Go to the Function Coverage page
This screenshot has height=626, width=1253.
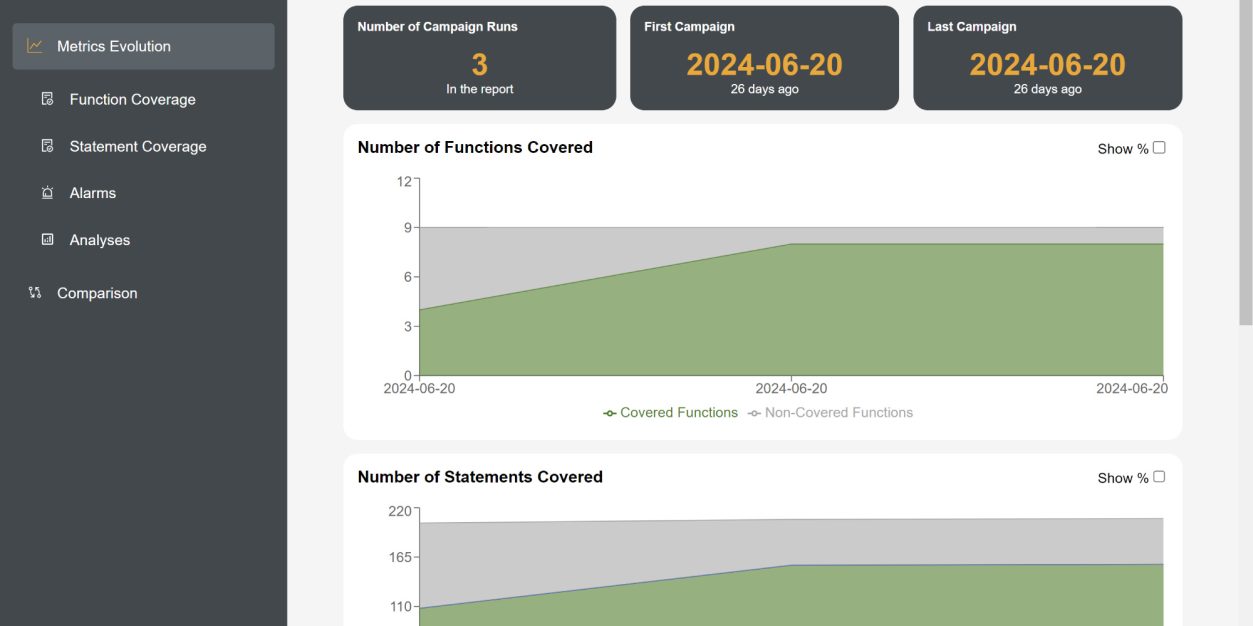point(132,99)
